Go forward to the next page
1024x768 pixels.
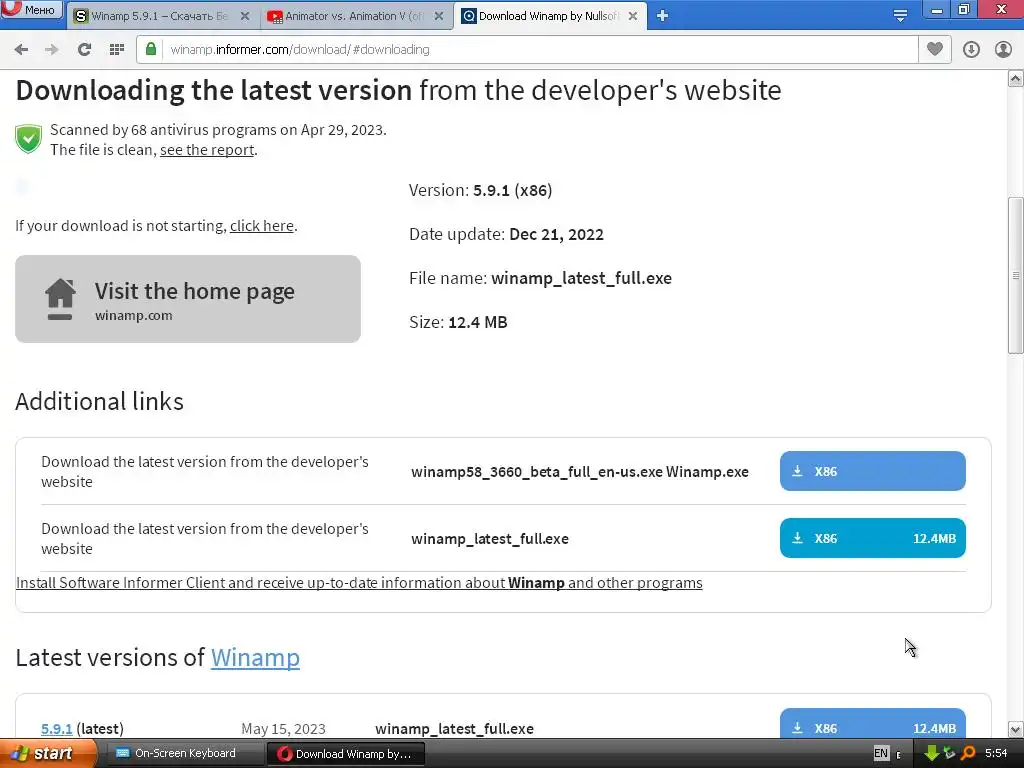coord(52,50)
